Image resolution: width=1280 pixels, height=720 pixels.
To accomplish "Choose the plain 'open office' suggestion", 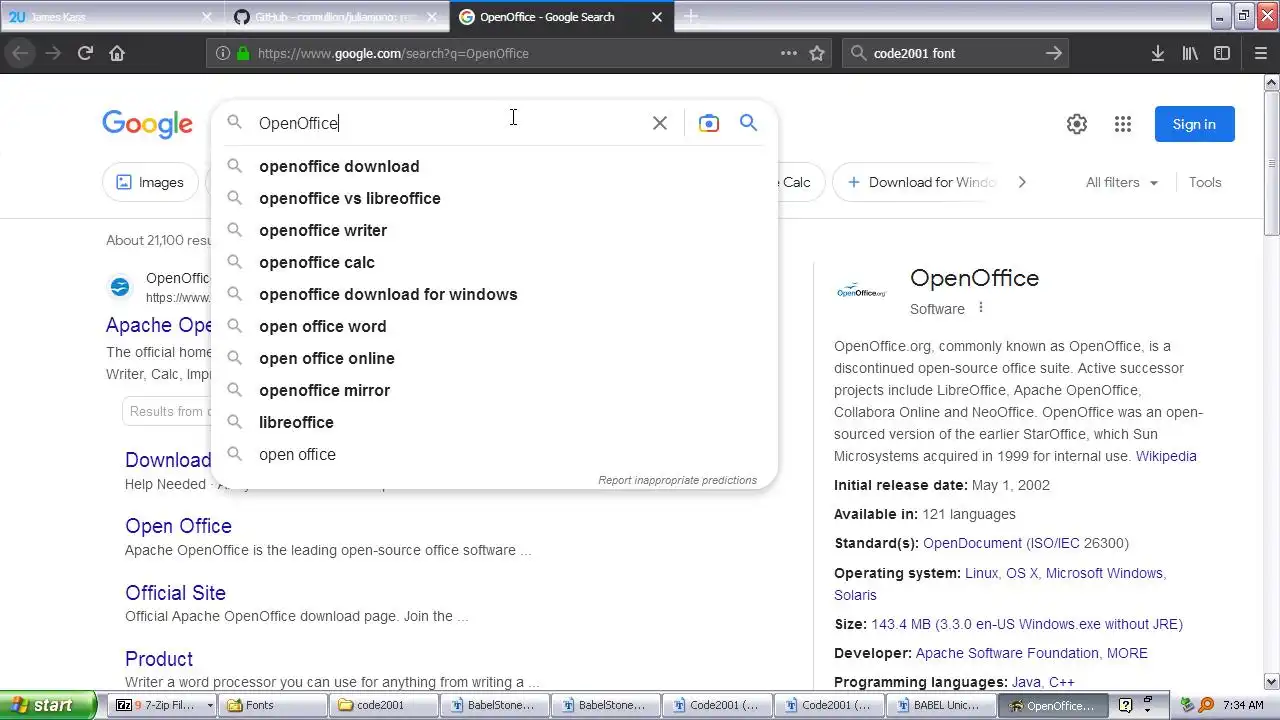I will pyautogui.click(x=494, y=454).
